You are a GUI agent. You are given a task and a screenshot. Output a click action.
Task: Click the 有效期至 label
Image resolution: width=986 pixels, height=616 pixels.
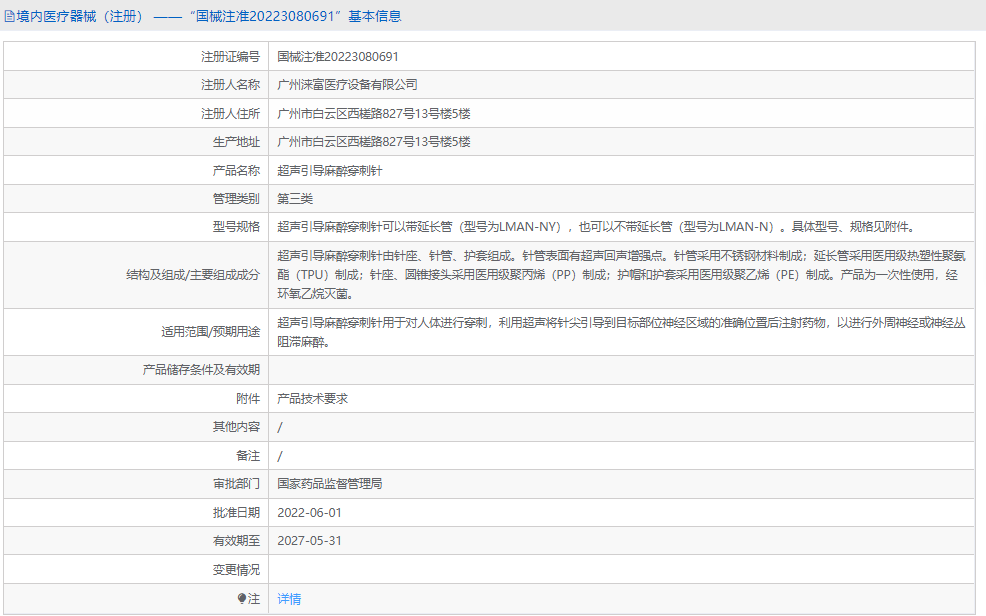click(236, 541)
